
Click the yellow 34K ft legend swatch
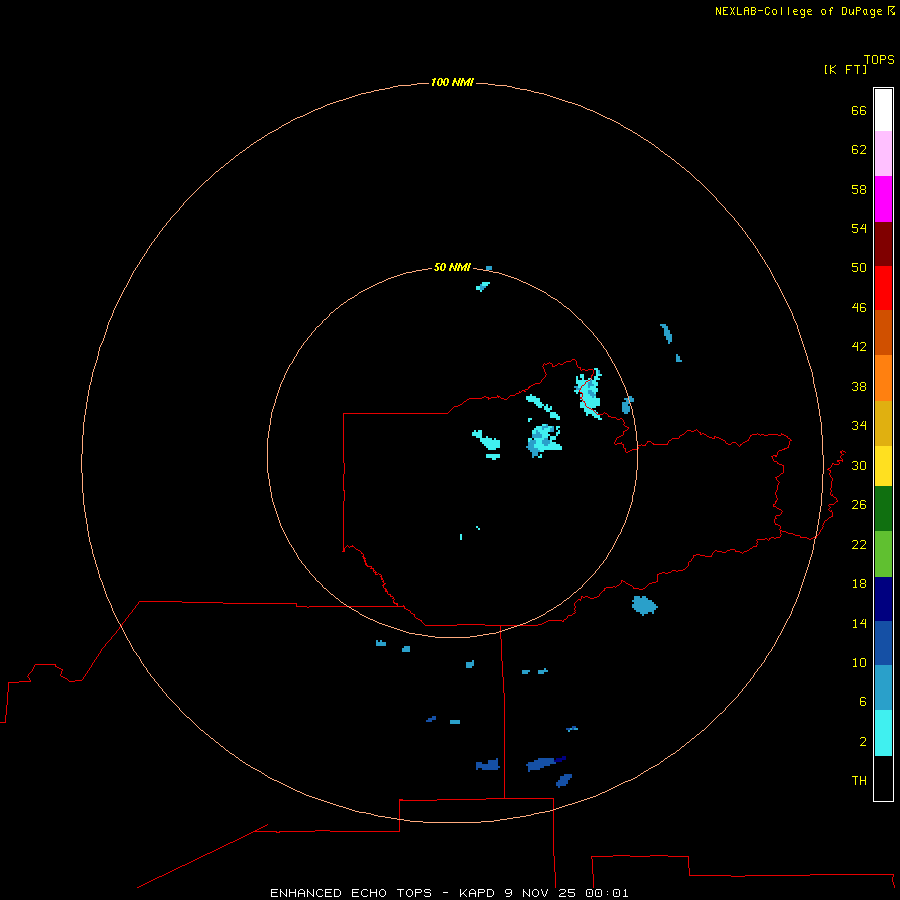click(x=883, y=466)
